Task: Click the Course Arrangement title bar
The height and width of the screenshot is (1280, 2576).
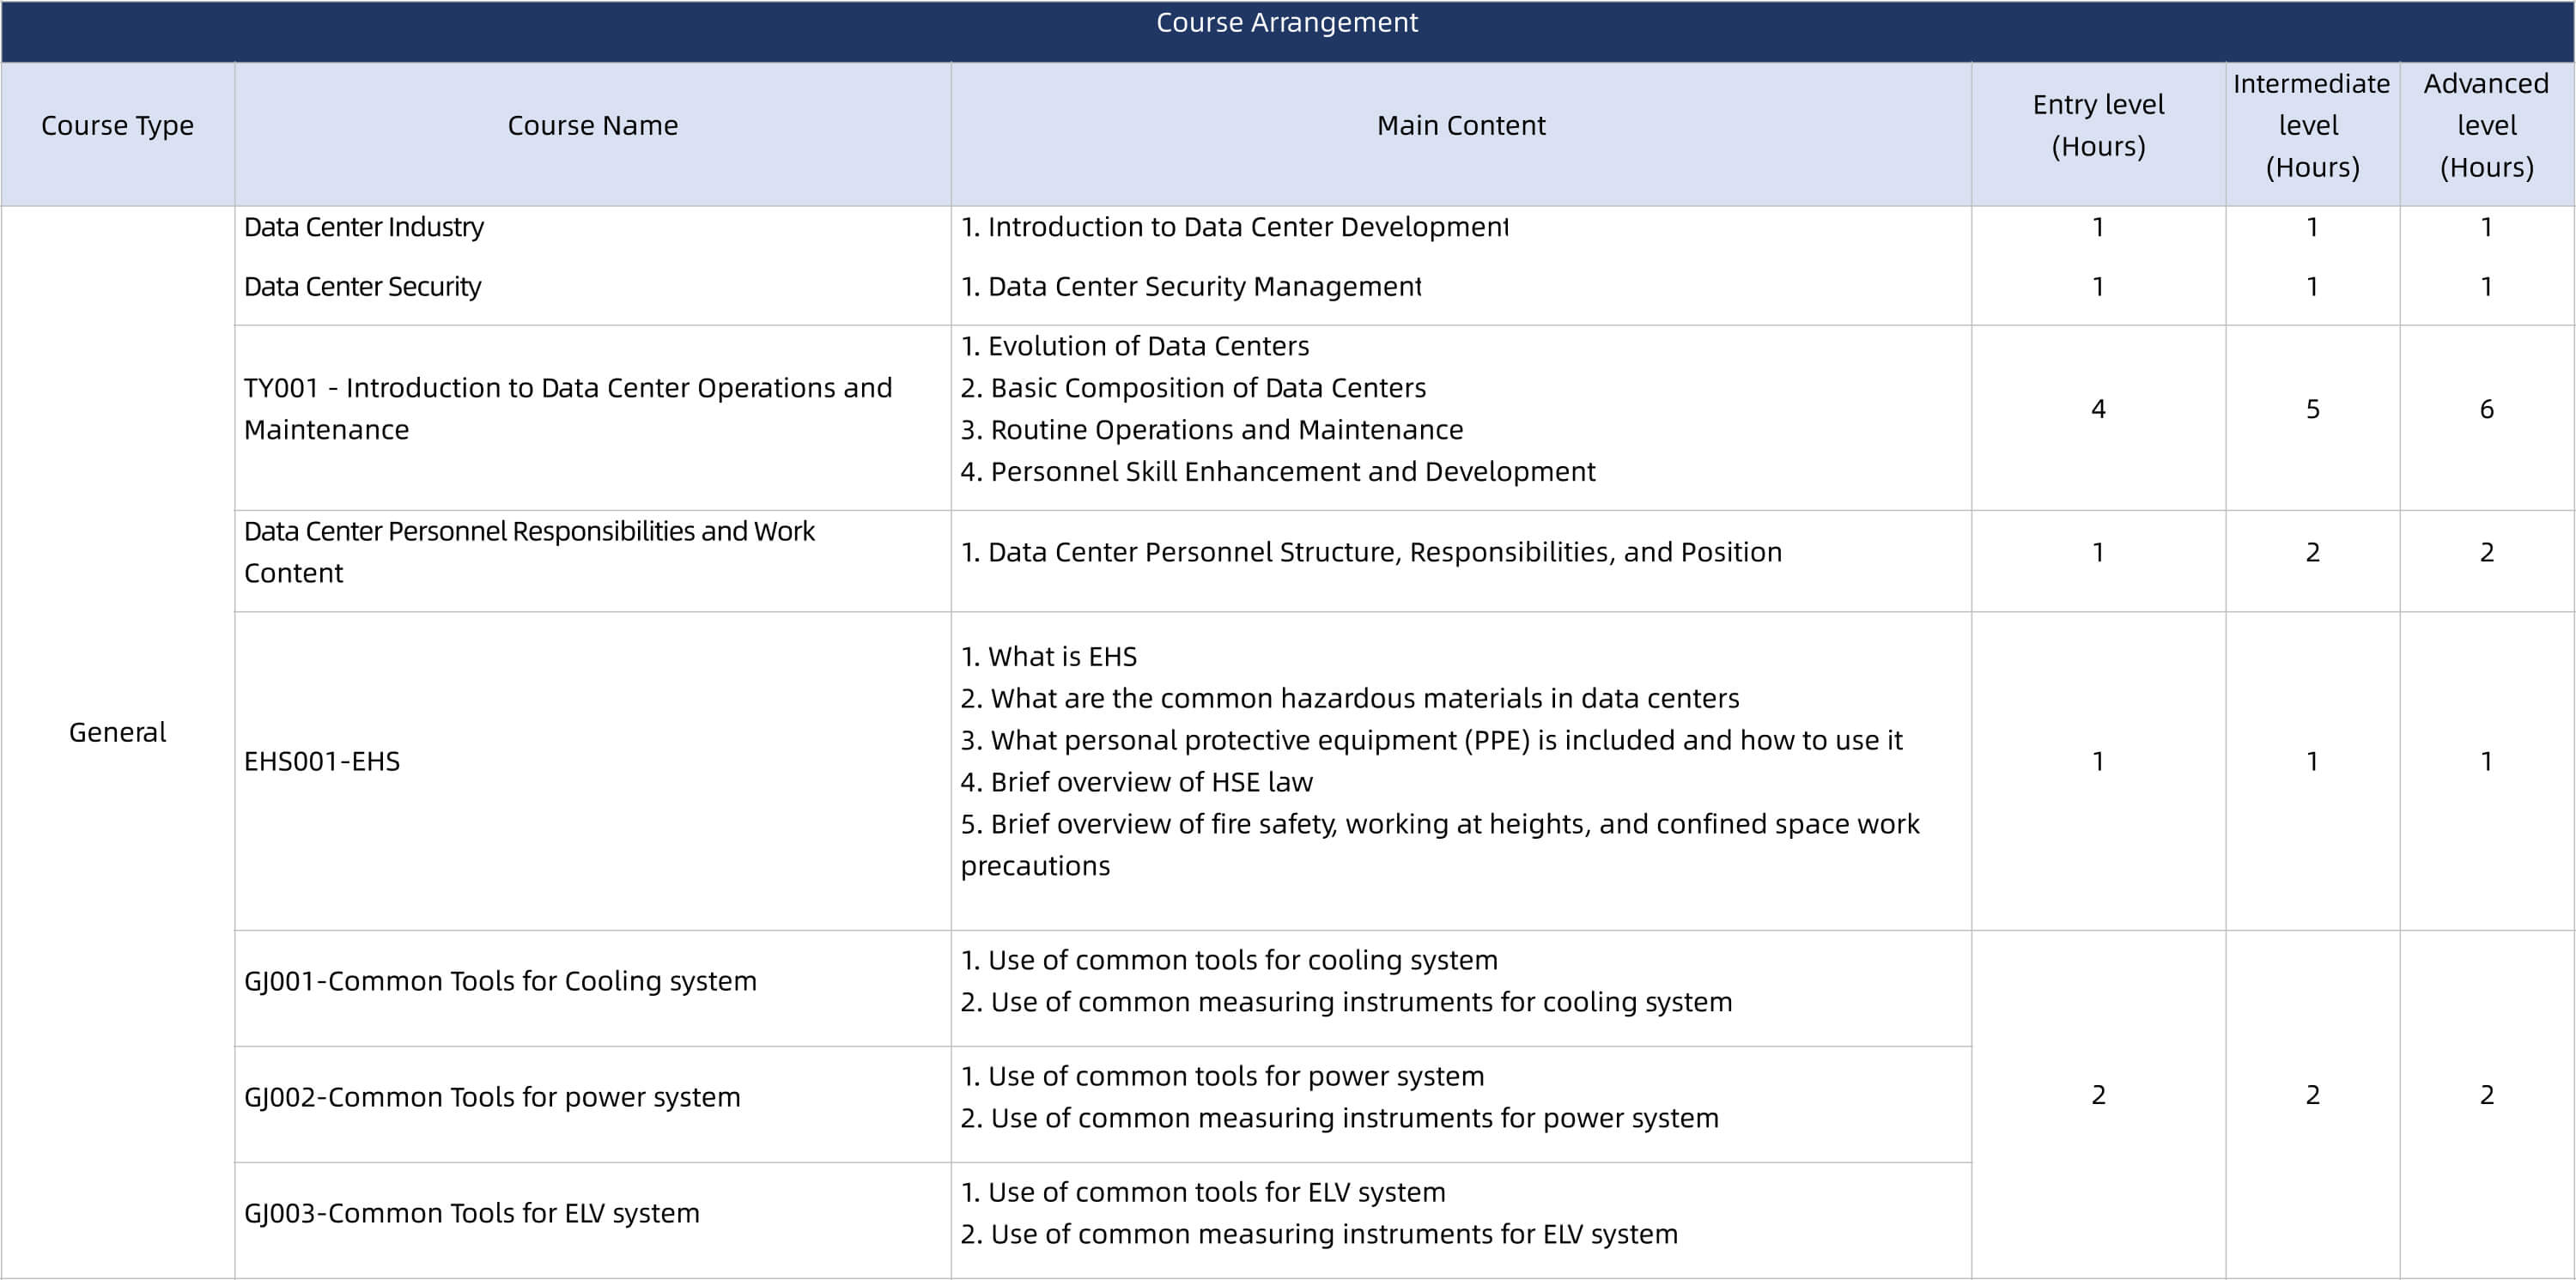Action: coord(1287,23)
